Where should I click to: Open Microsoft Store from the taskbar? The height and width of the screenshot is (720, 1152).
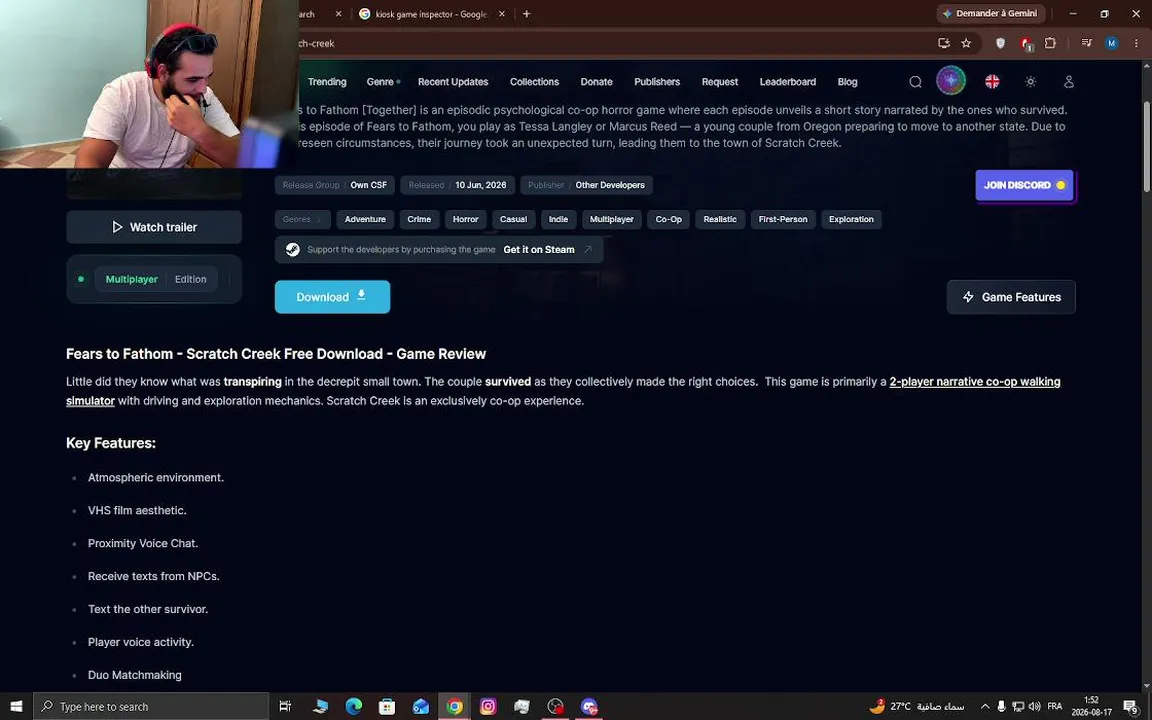387,707
